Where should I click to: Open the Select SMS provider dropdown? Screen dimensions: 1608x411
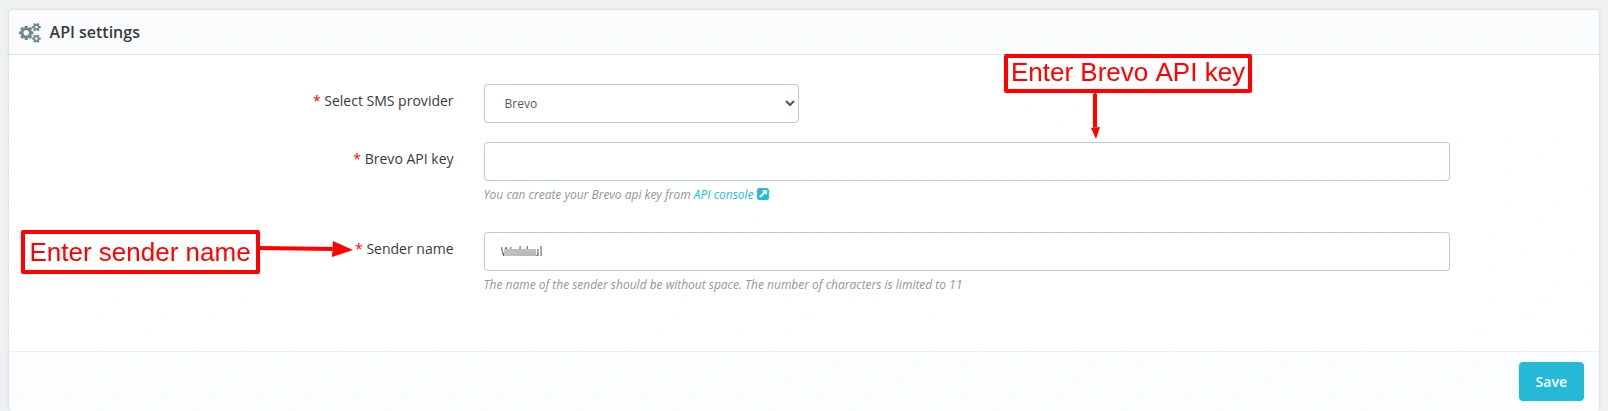641,104
